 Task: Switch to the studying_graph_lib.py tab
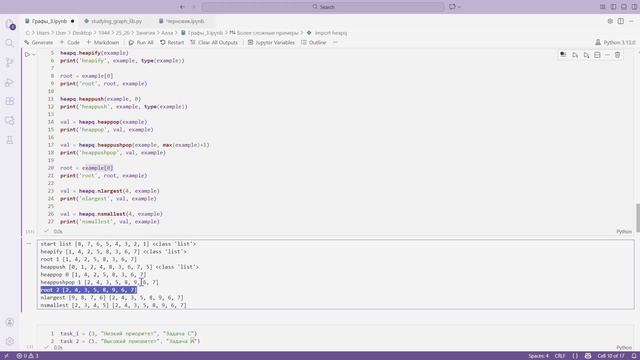click(x=116, y=21)
